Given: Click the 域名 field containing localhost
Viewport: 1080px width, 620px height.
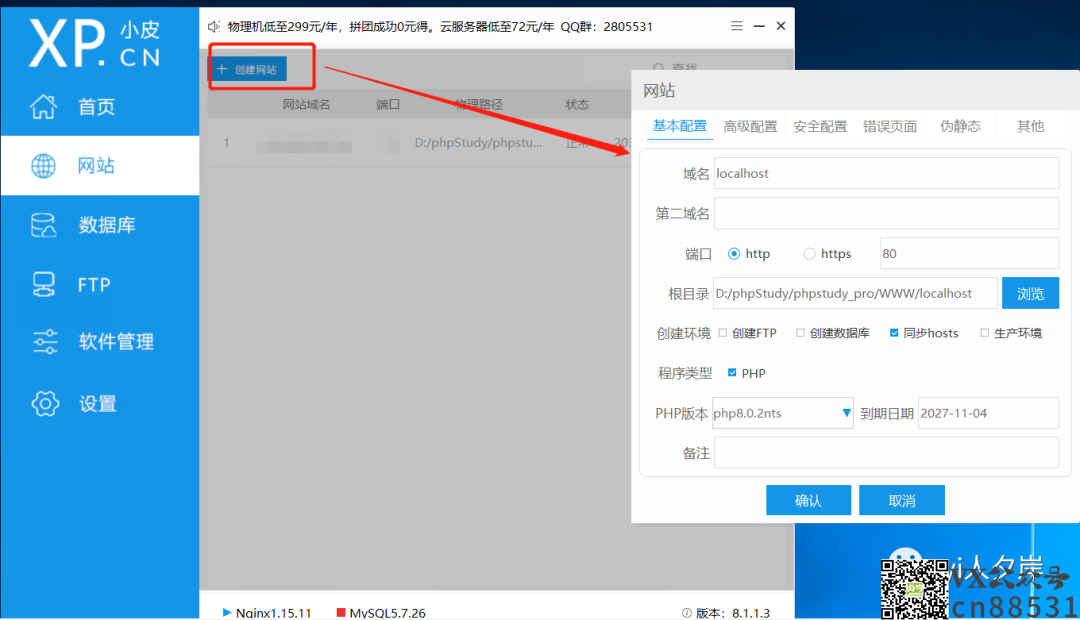Looking at the screenshot, I should (886, 174).
